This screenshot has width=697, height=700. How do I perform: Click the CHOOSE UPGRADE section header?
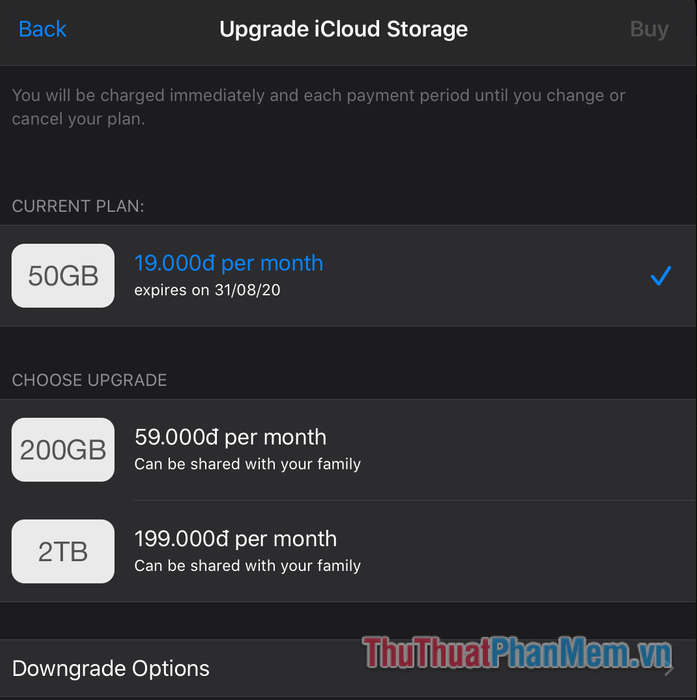click(x=89, y=380)
